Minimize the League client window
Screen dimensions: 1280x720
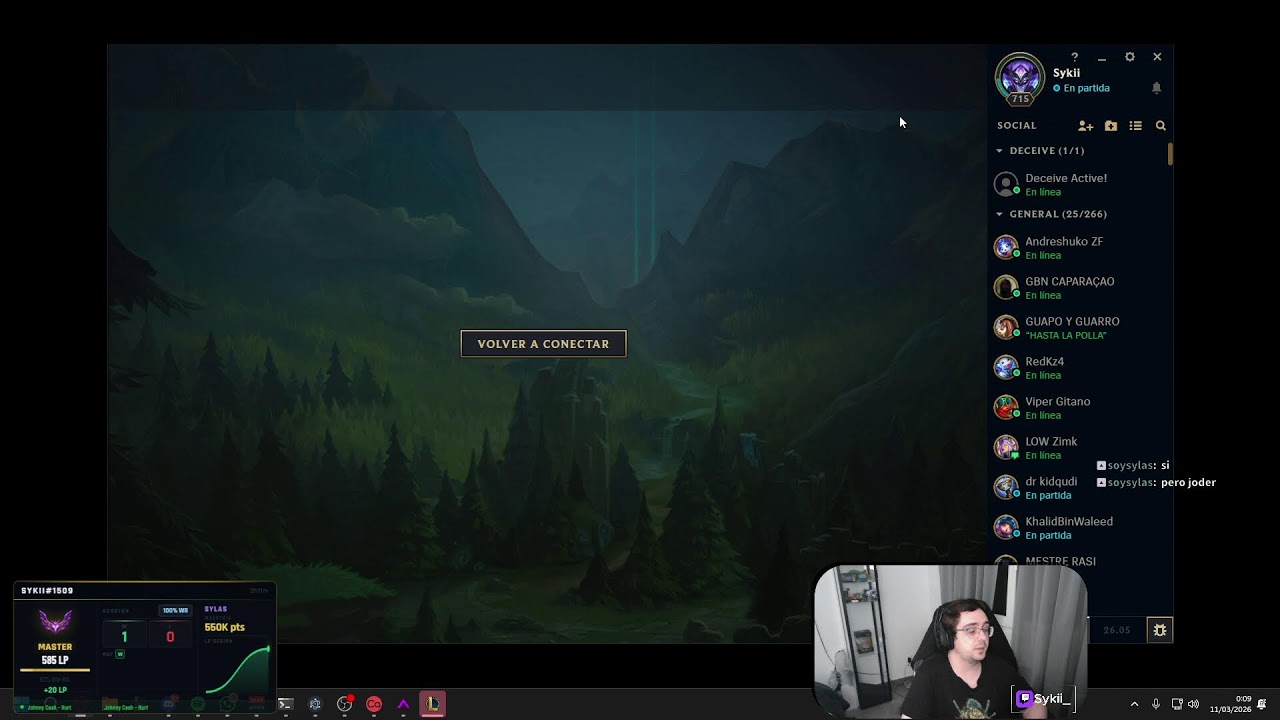pos(1102,58)
